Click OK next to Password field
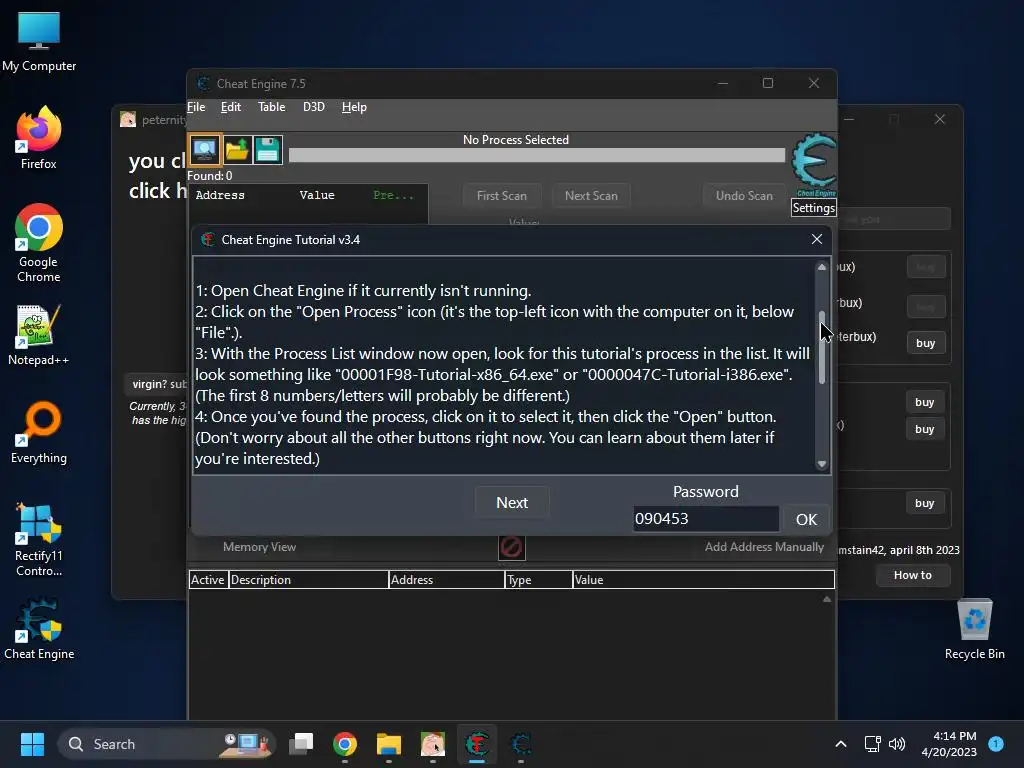The width and height of the screenshot is (1024, 768). (x=806, y=519)
